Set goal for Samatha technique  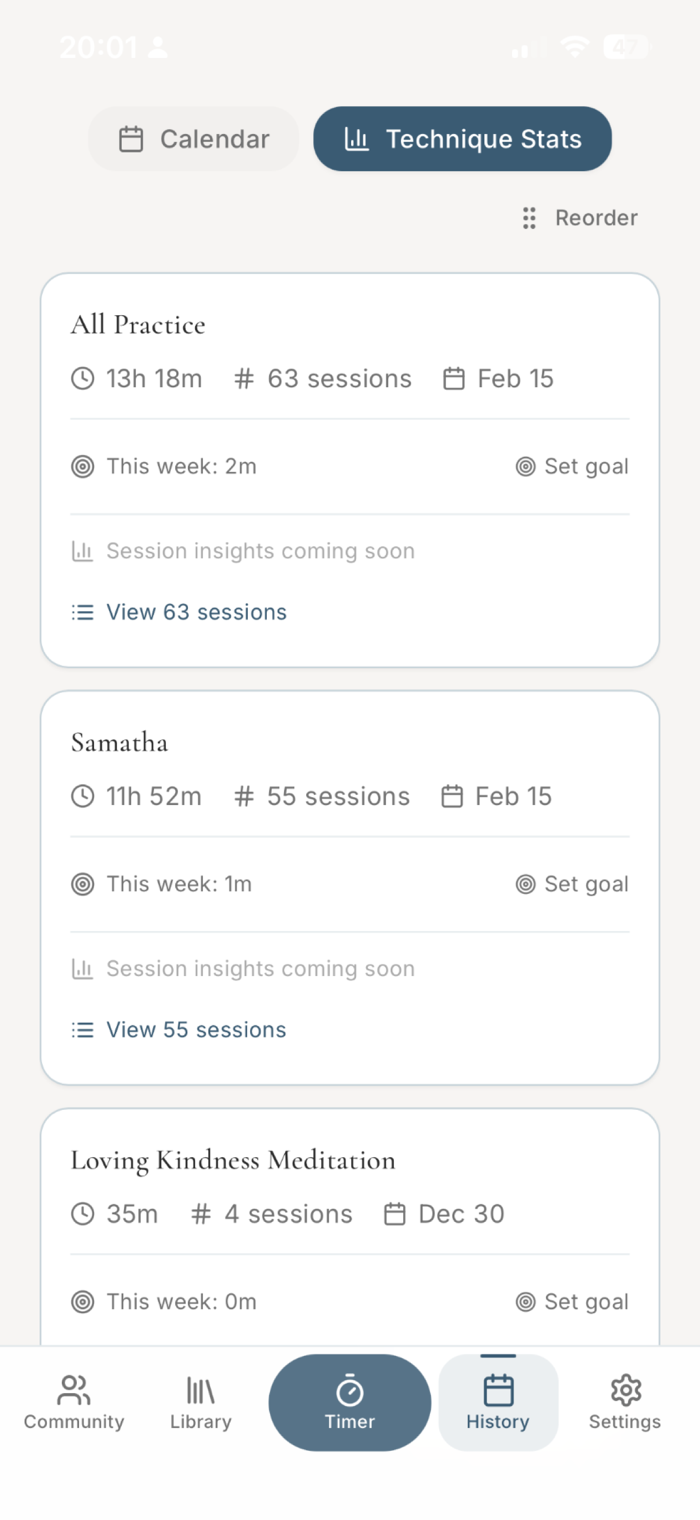pyautogui.click(x=573, y=884)
